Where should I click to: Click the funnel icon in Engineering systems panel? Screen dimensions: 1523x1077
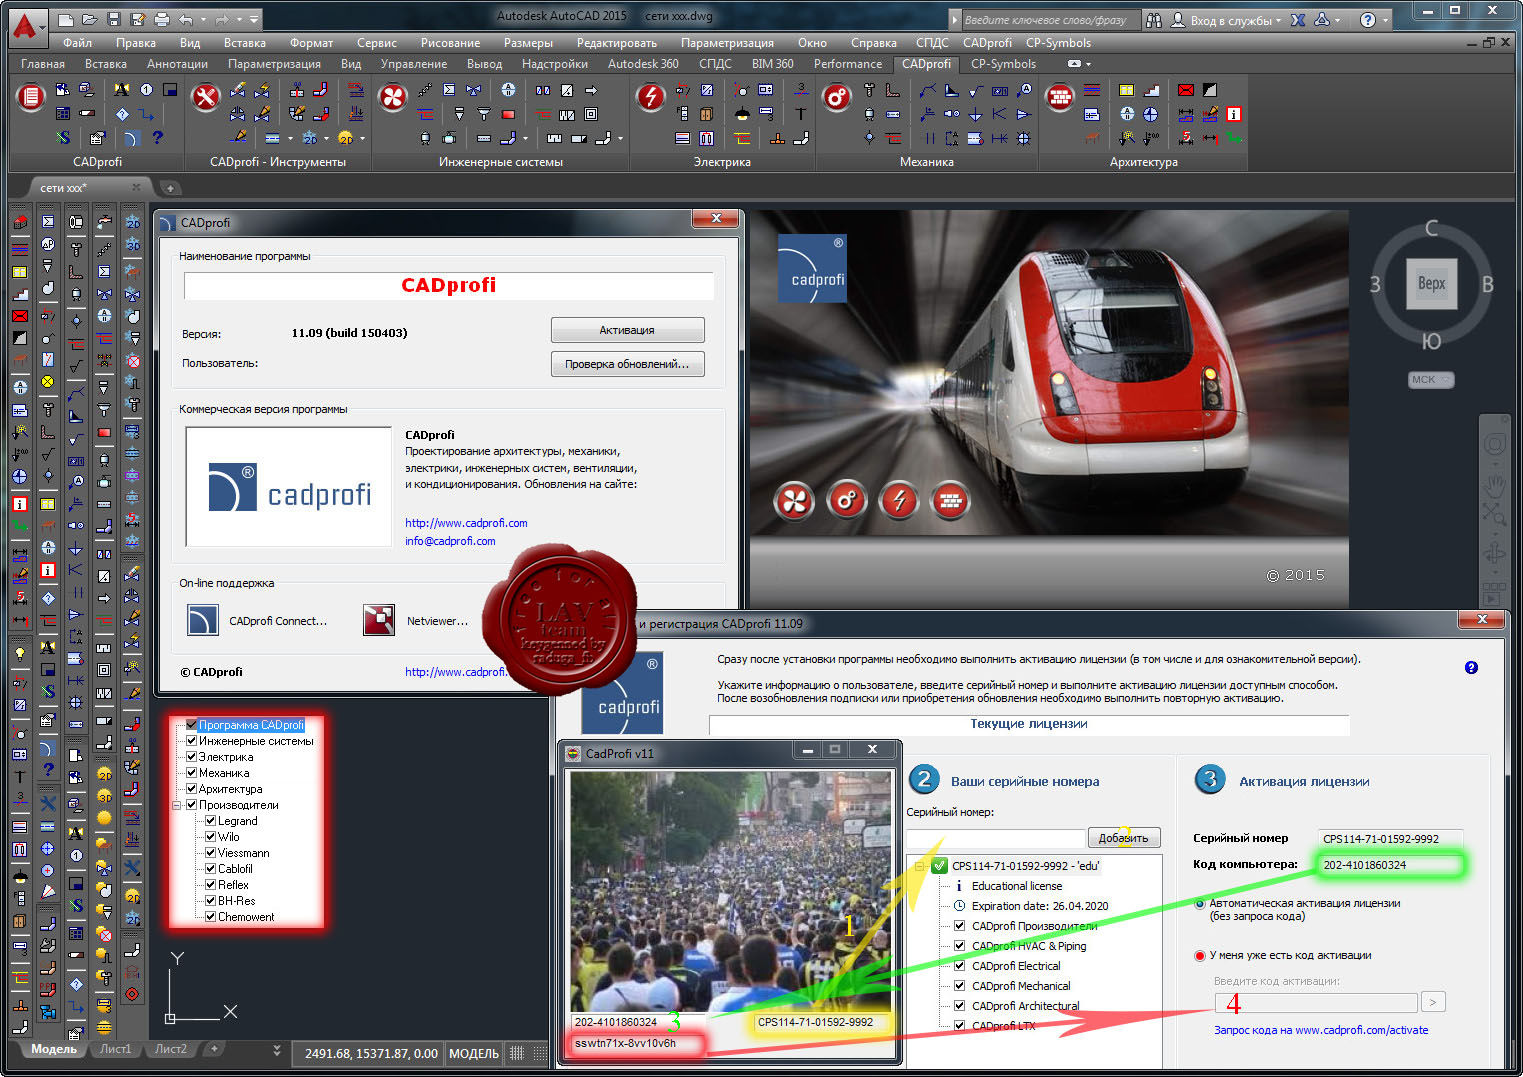point(484,114)
